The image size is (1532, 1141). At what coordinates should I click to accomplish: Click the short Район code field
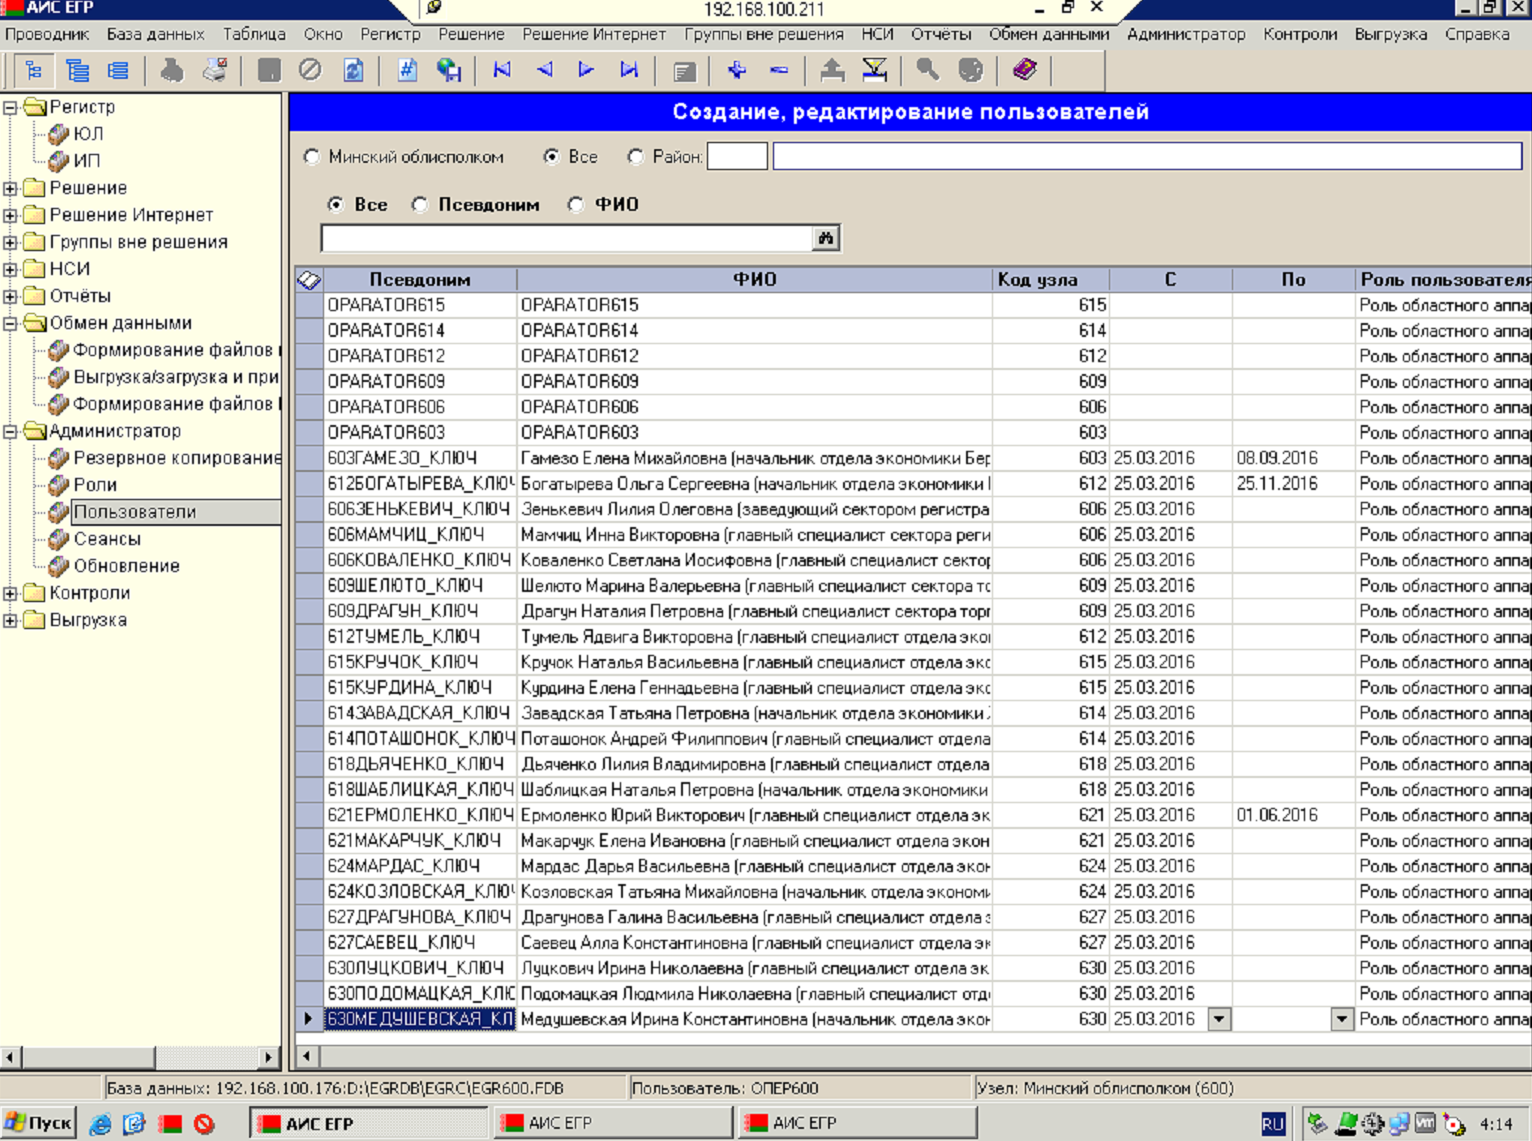(737, 157)
